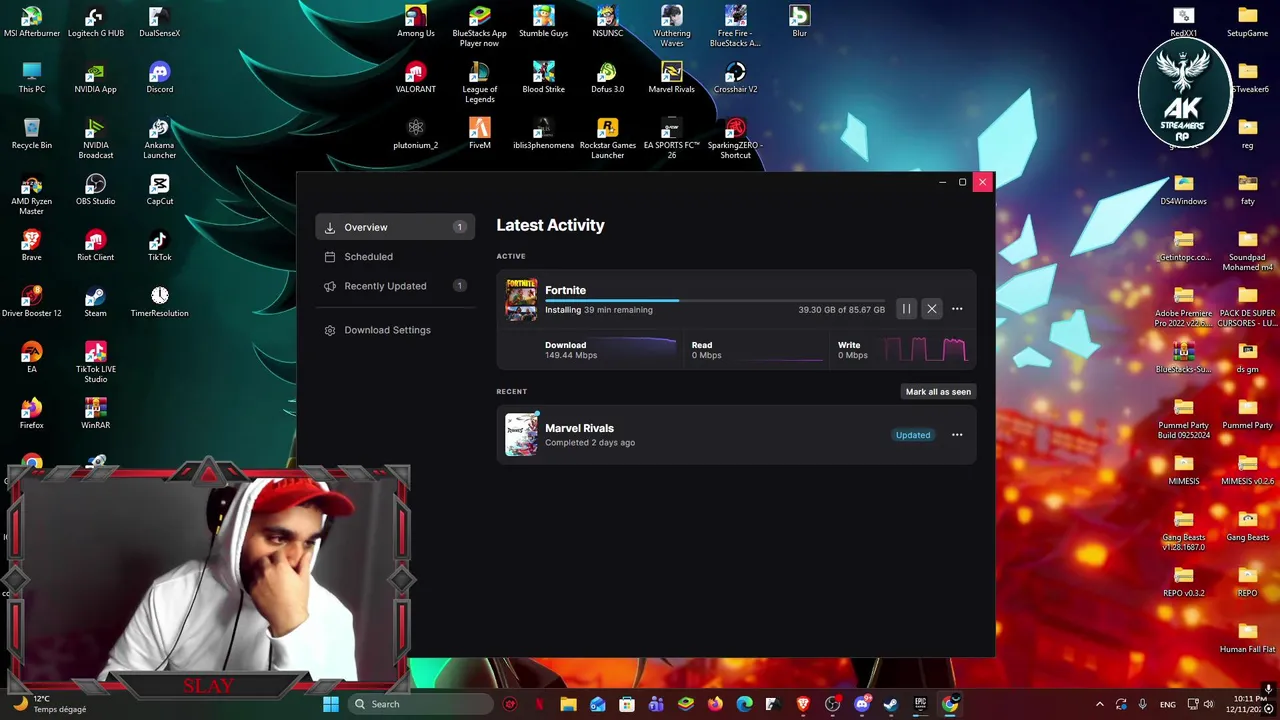Open TimerResolution desktop icon
The width and height of the screenshot is (1280, 720).
(x=160, y=302)
